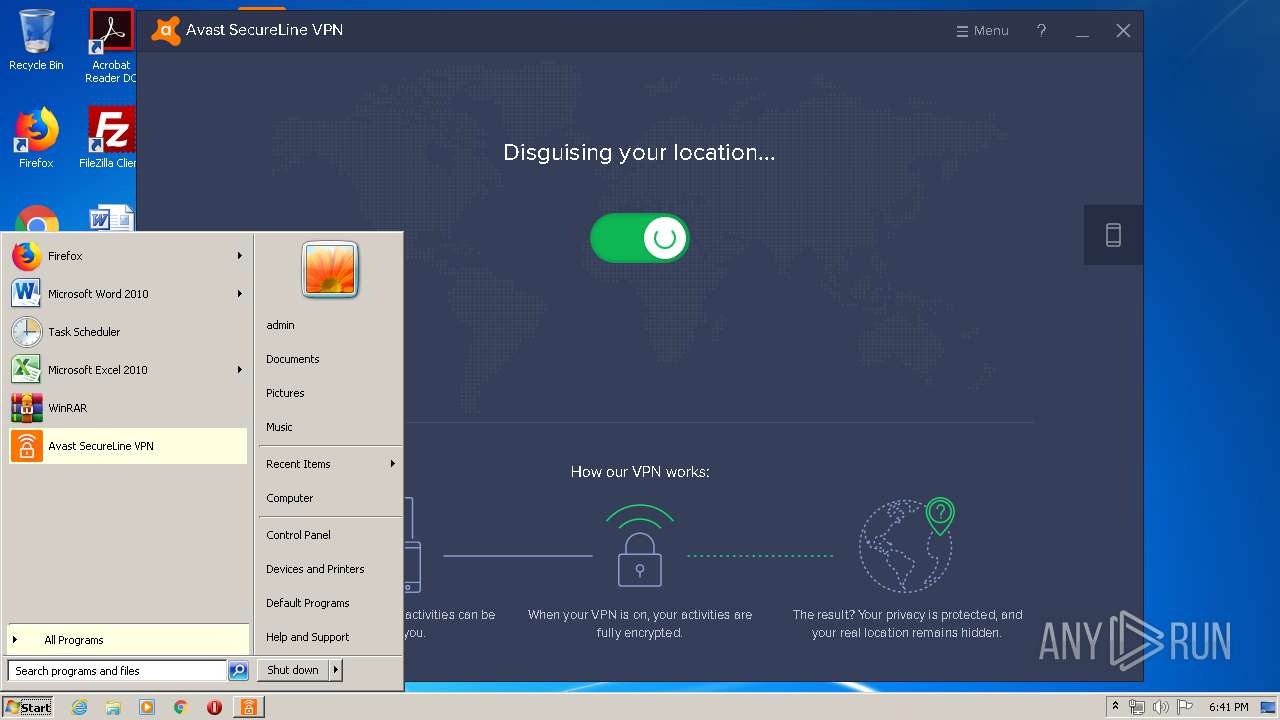
Task: Open Firefox from Start menu list
Action: pos(128,256)
